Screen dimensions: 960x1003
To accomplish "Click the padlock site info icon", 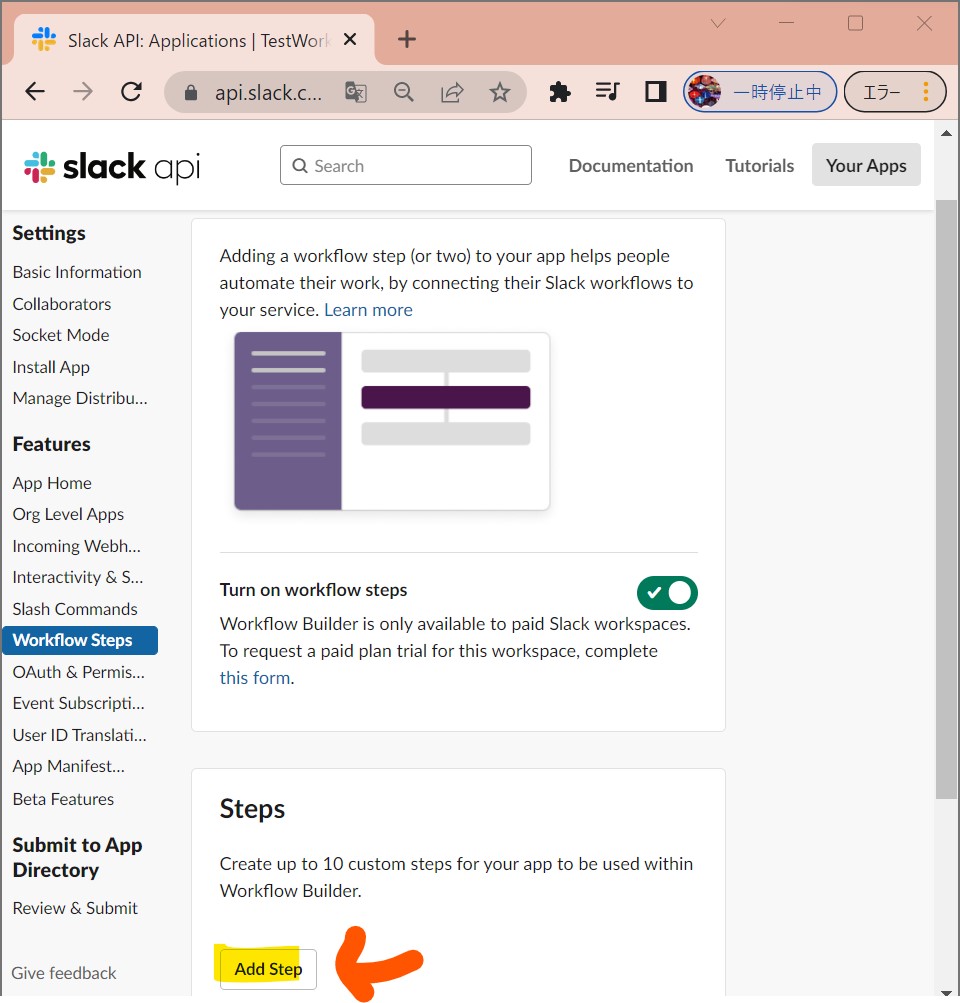I will (191, 93).
